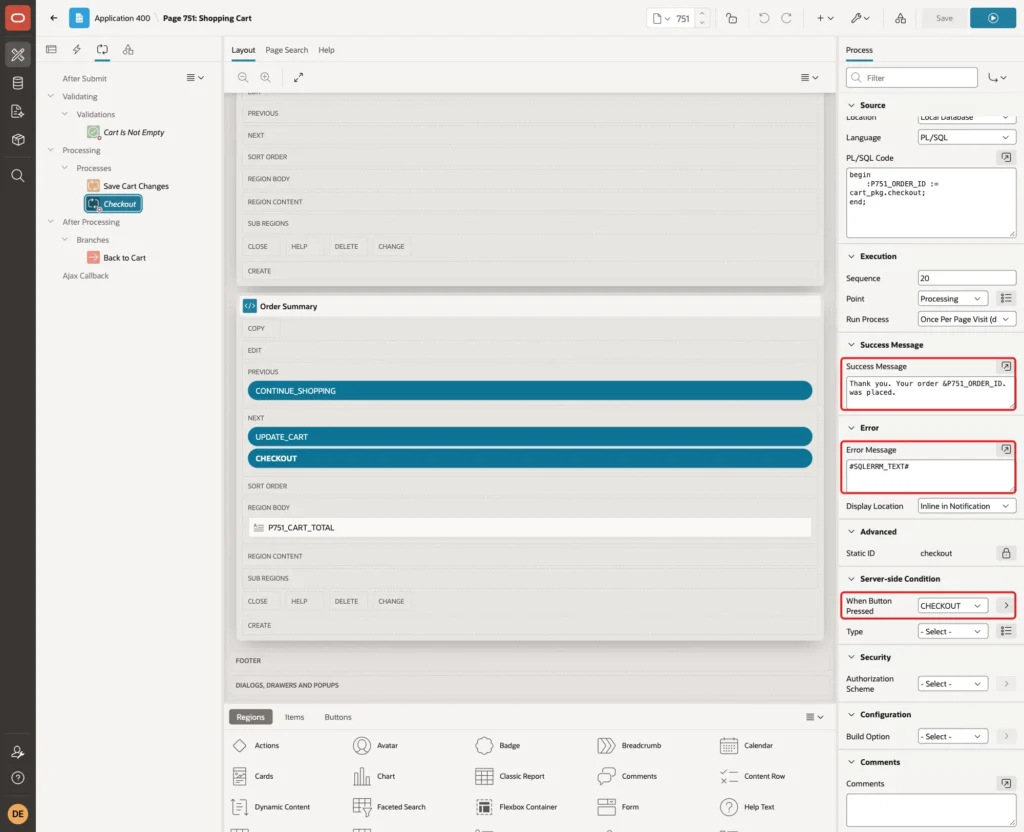Image resolution: width=1024 pixels, height=832 pixels.
Task: Open SQL Workshop database icon
Action: [18, 83]
